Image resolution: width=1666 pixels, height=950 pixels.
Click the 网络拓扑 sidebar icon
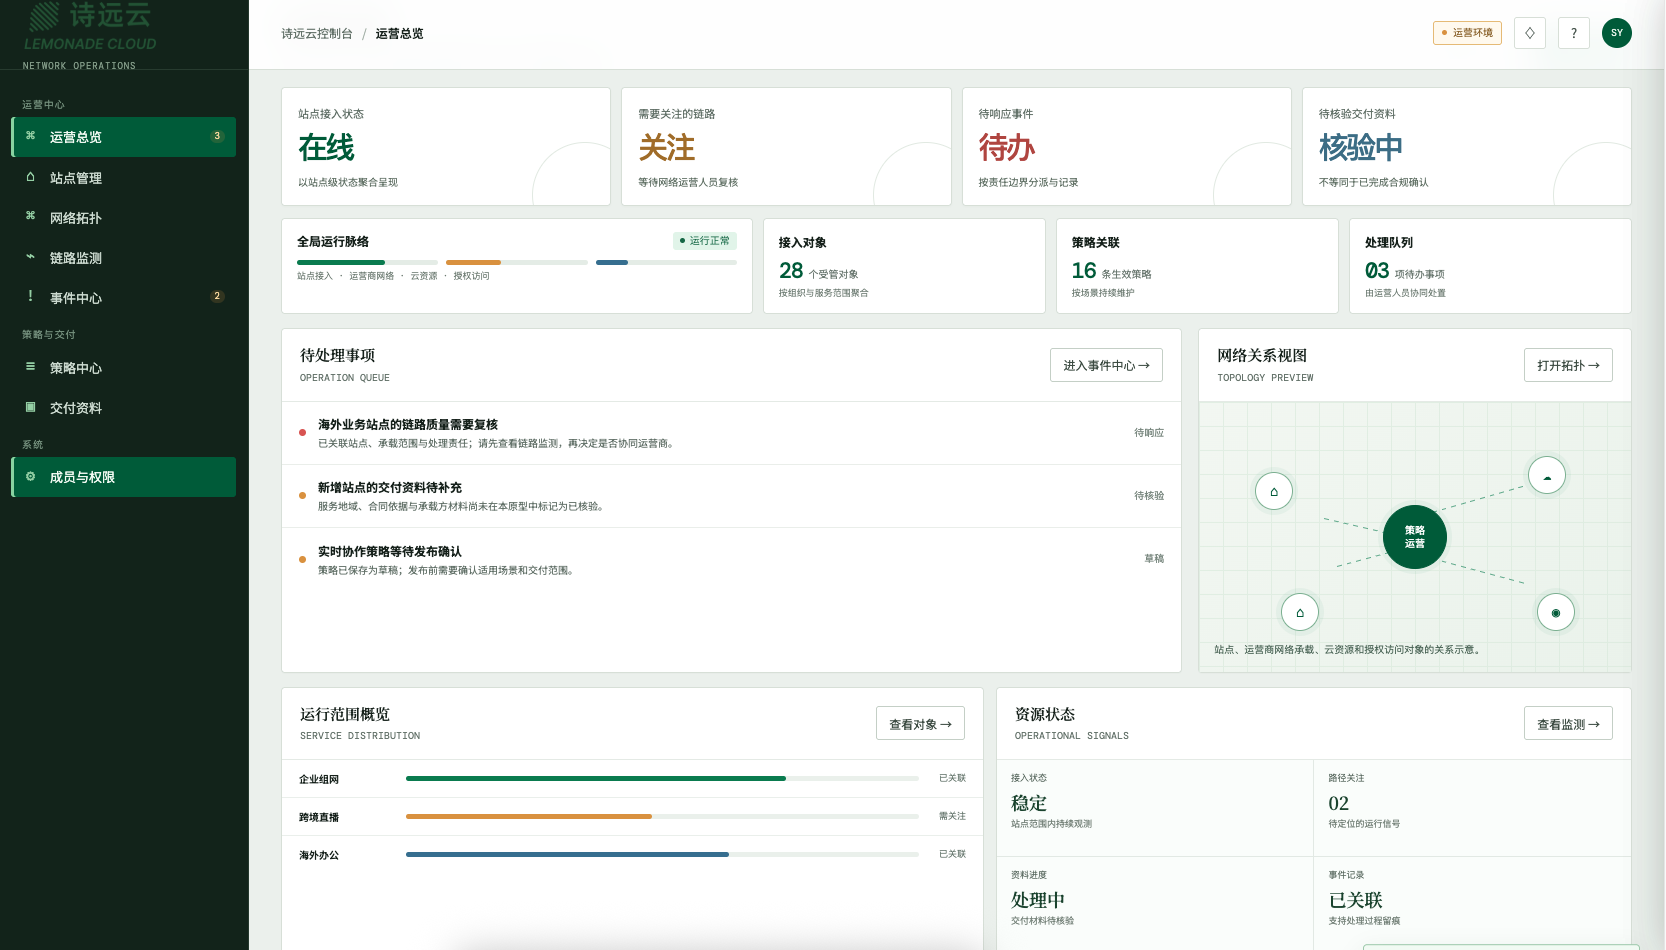30,216
